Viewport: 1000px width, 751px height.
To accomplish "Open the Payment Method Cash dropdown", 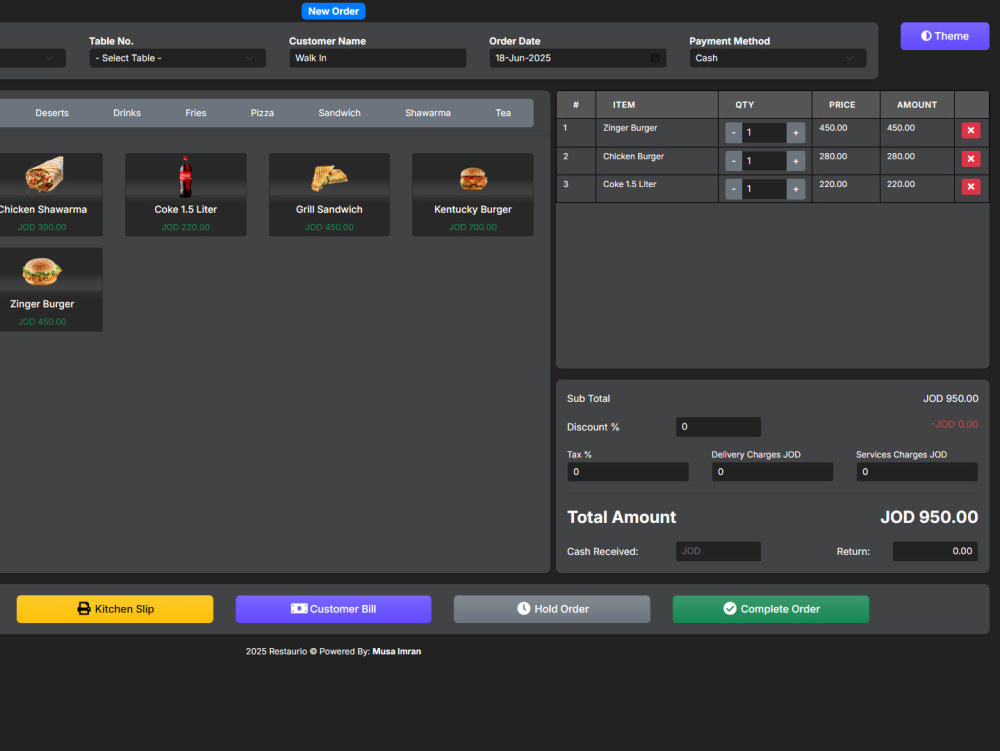I will click(777, 58).
